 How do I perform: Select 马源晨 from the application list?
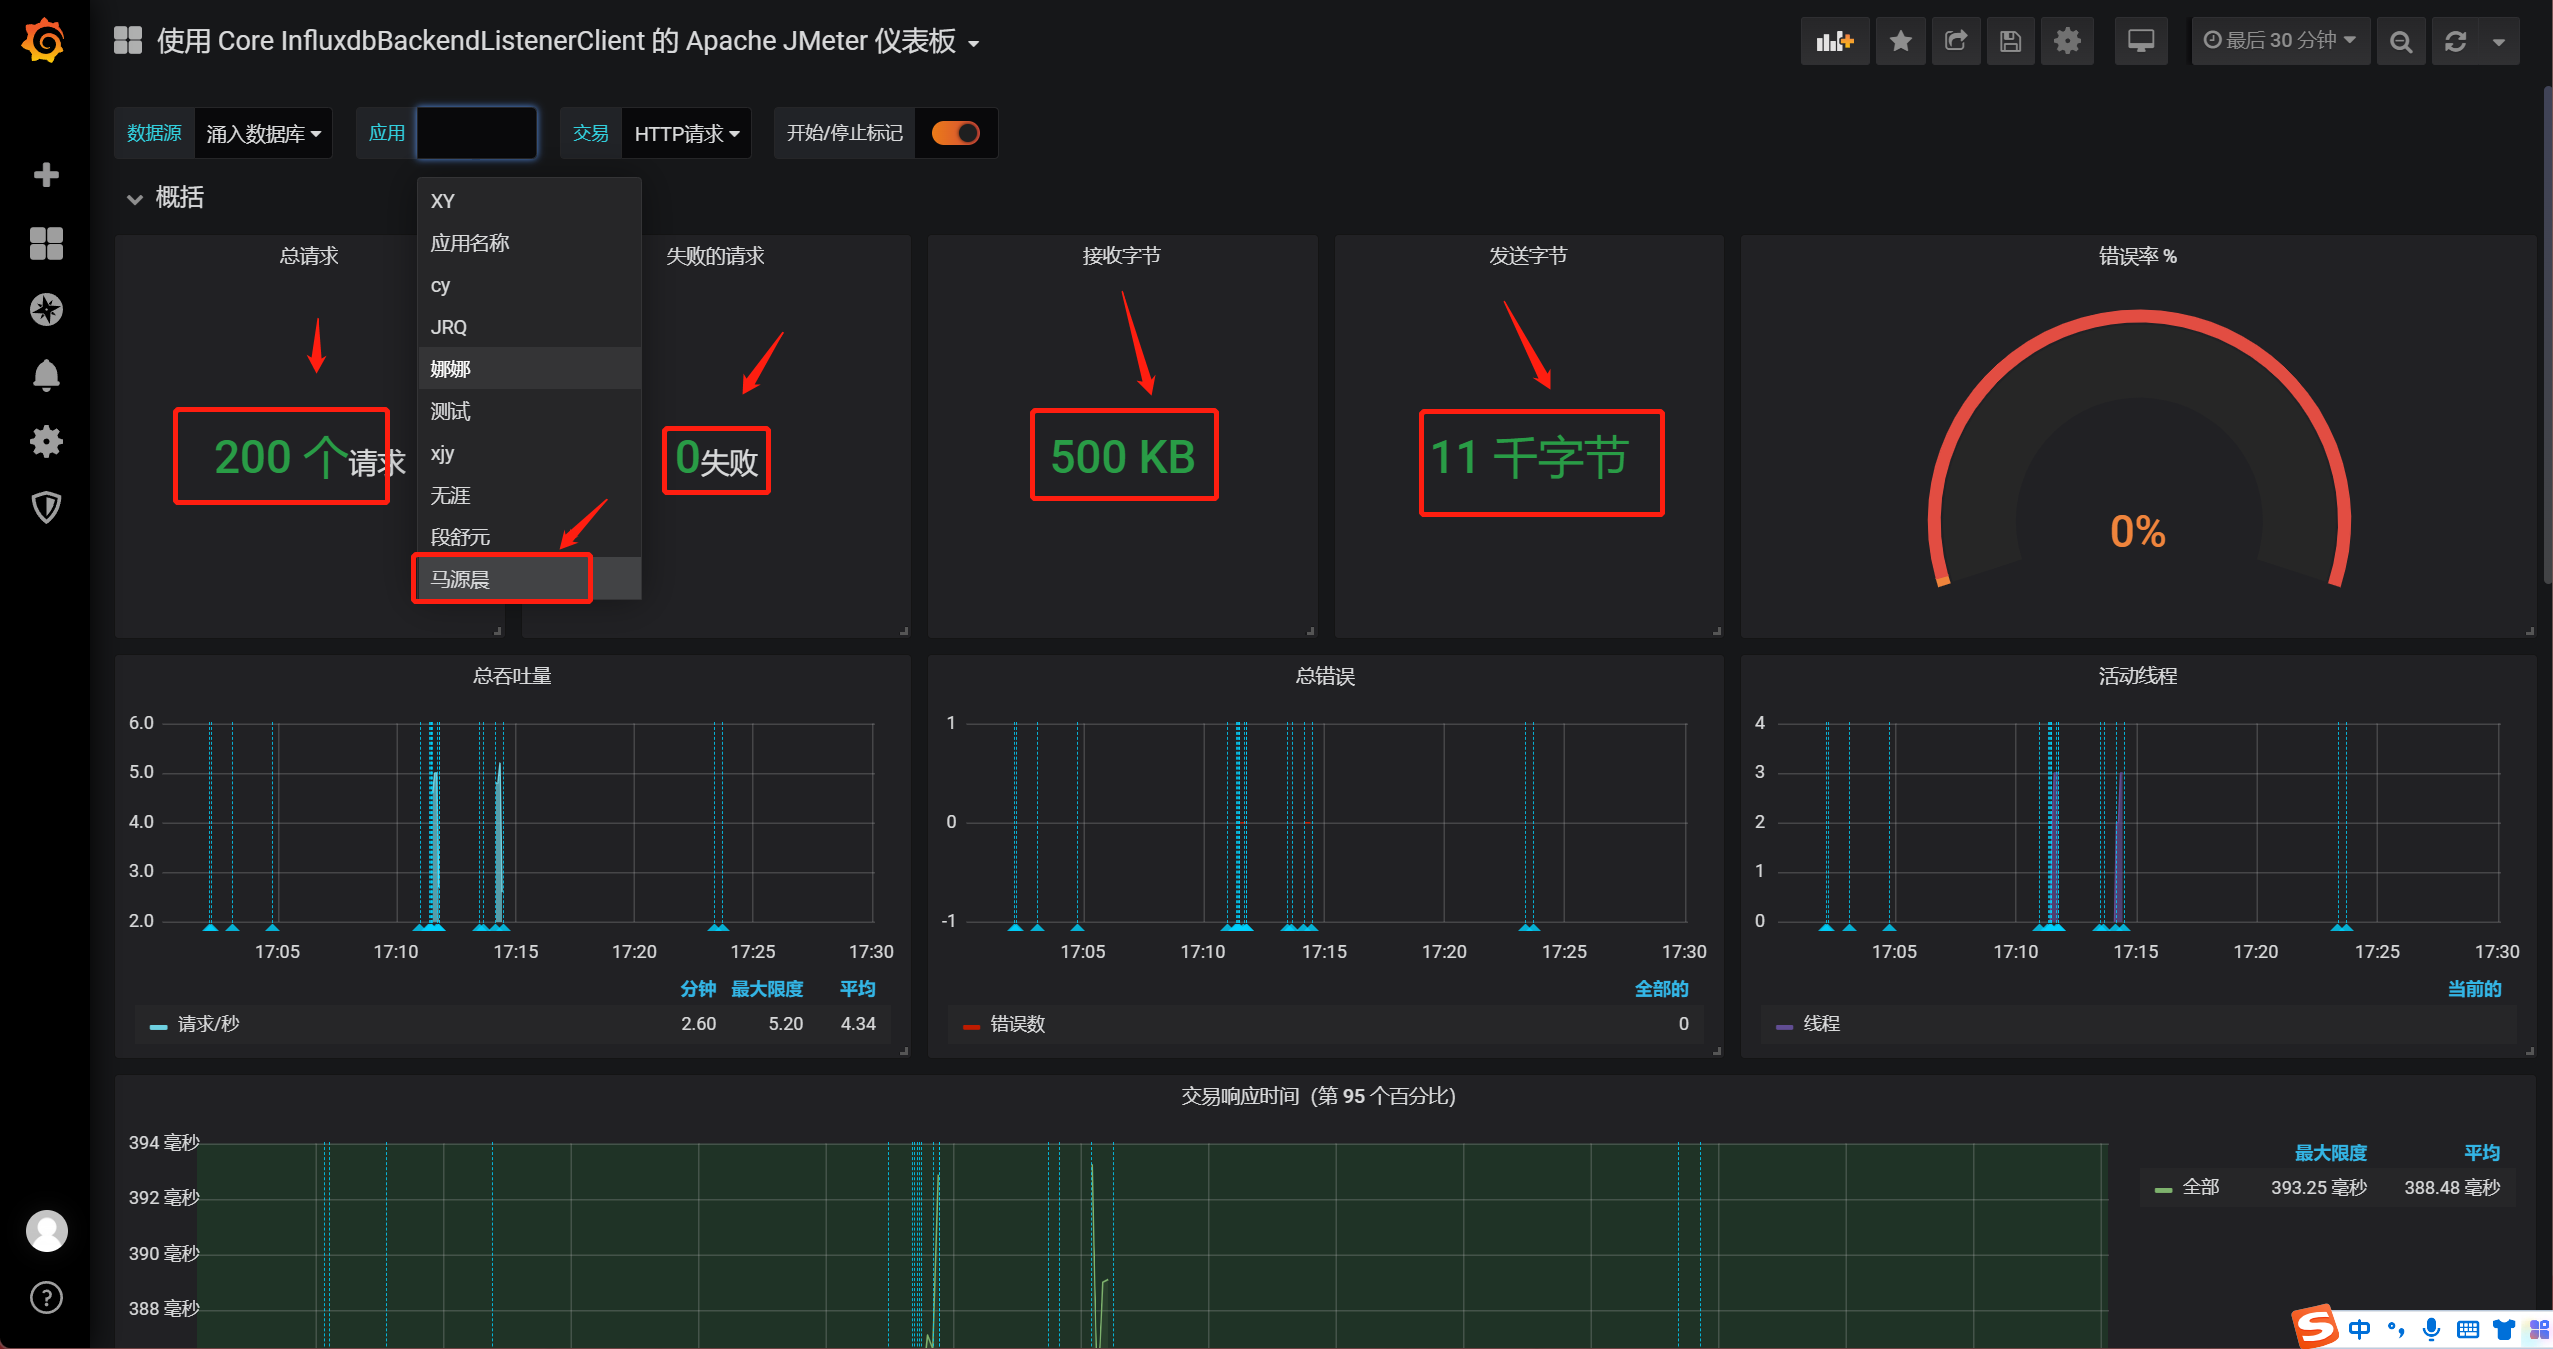(x=460, y=579)
